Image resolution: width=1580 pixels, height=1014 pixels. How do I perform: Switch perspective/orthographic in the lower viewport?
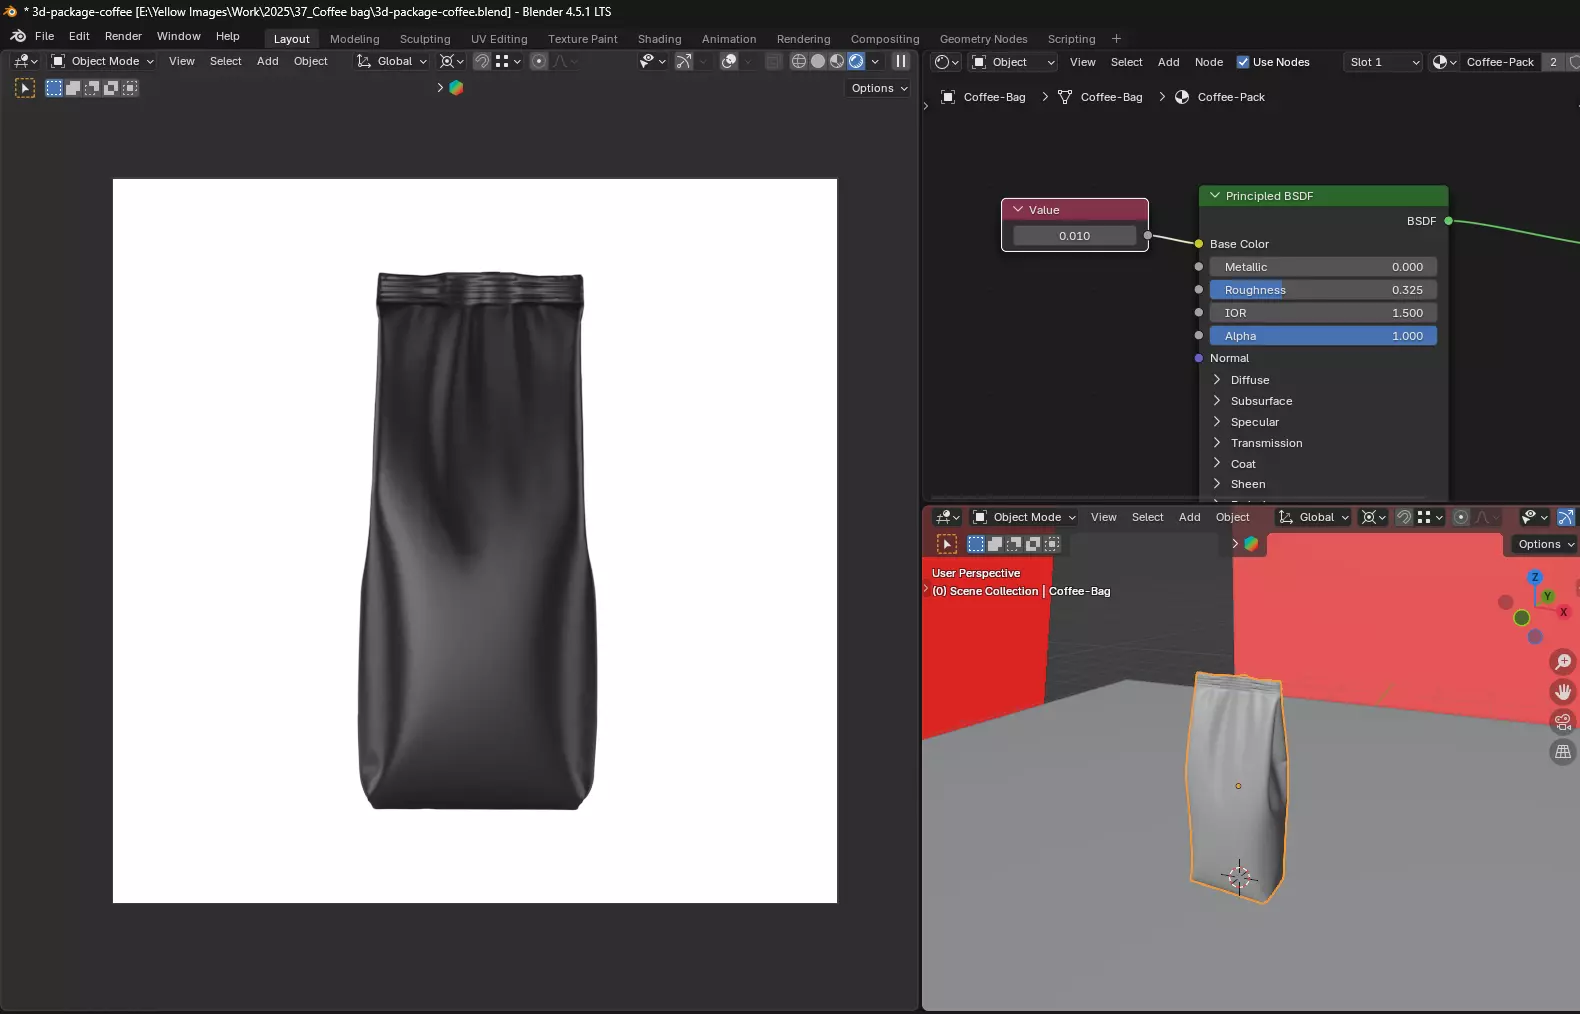(1563, 752)
